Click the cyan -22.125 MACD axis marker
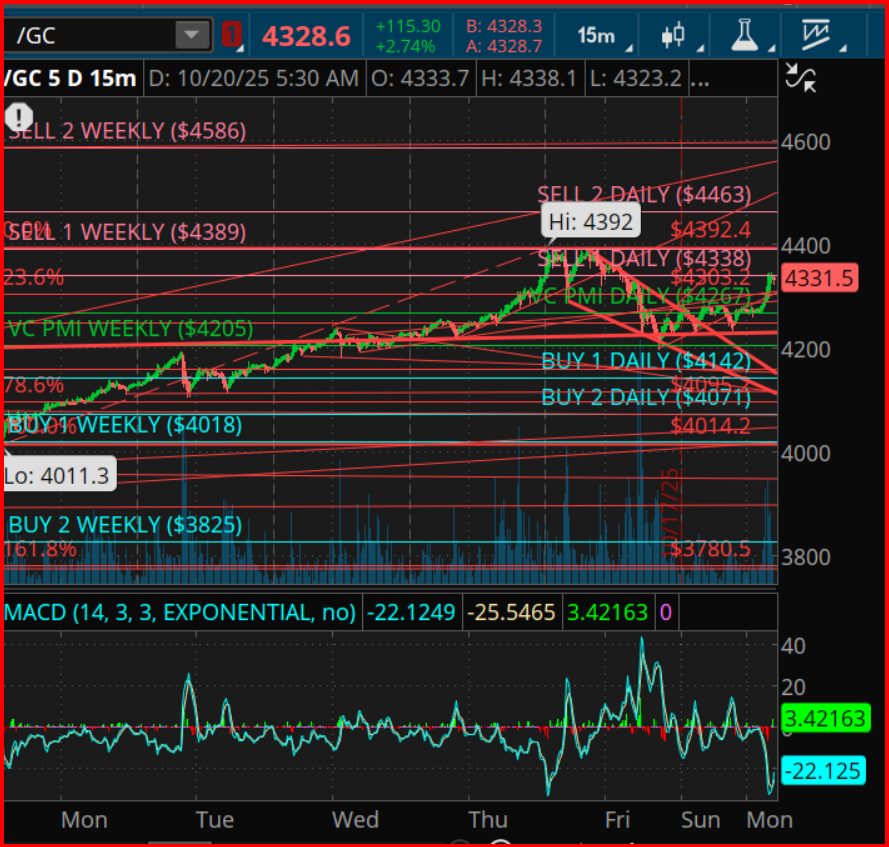 coord(820,771)
